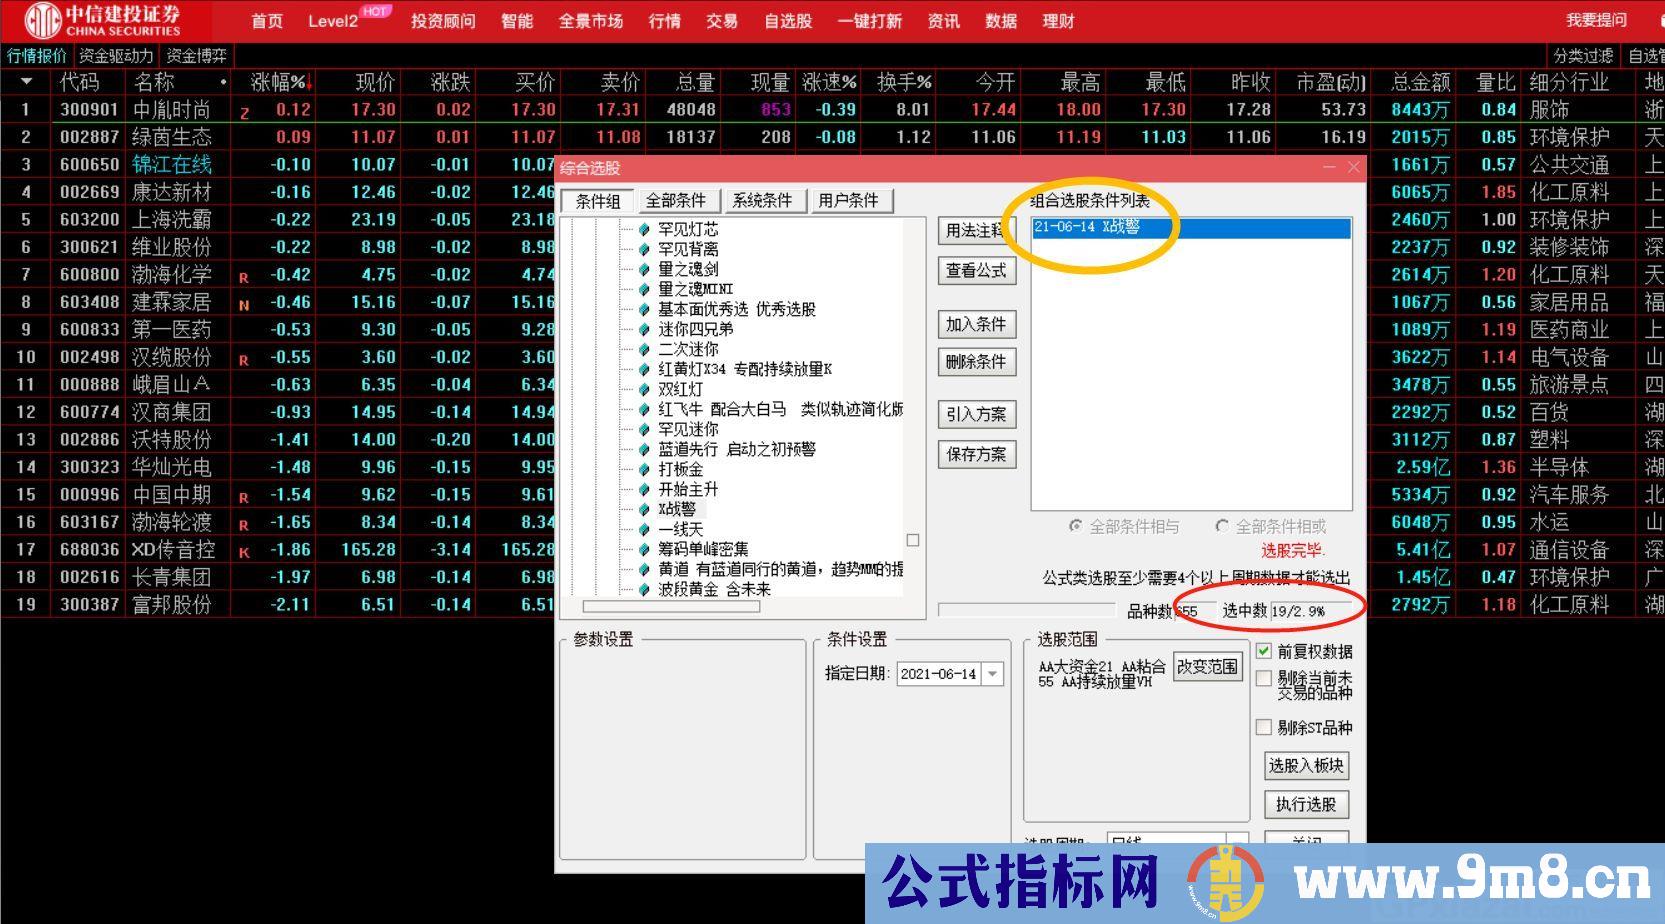This screenshot has width=1665, height=924.
Task: Click the 保存方案 button
Action: coord(977,454)
